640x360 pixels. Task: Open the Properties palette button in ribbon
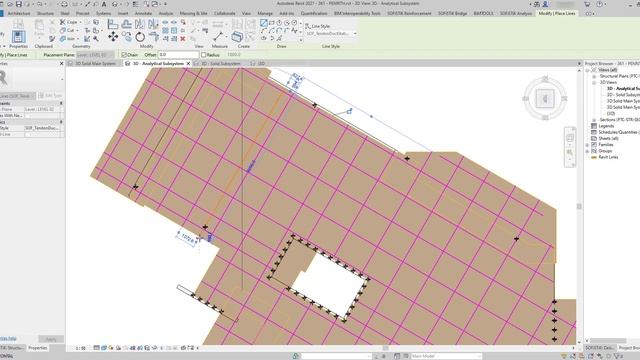tap(18, 37)
